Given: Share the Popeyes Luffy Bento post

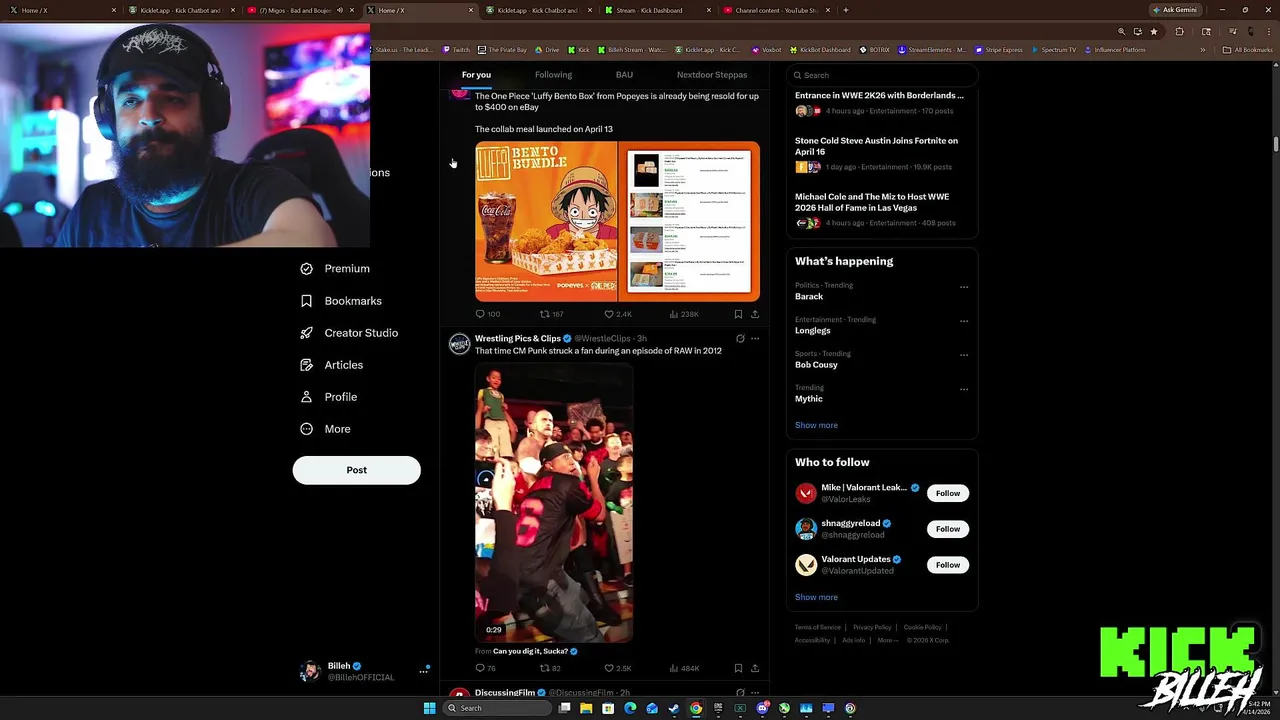Looking at the screenshot, I should click(755, 314).
